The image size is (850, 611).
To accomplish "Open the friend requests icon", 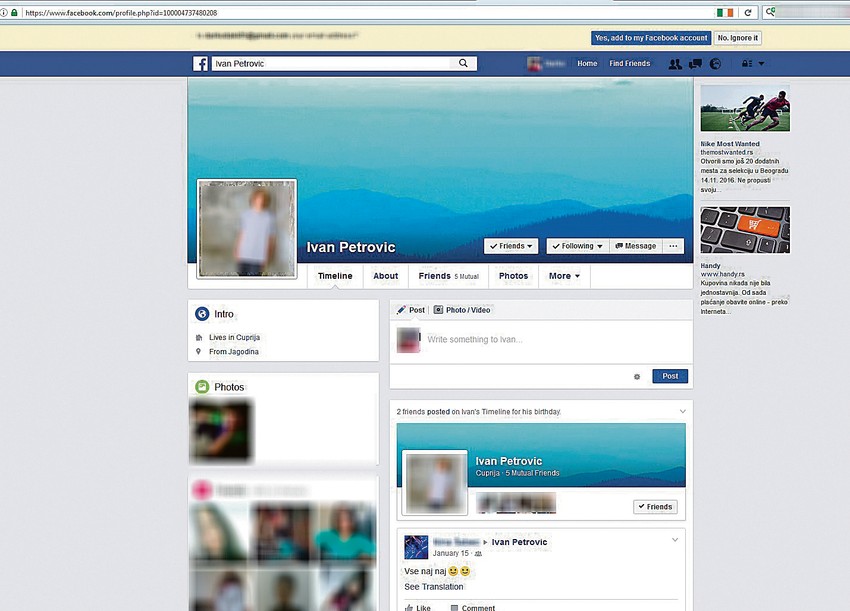I will coord(675,64).
